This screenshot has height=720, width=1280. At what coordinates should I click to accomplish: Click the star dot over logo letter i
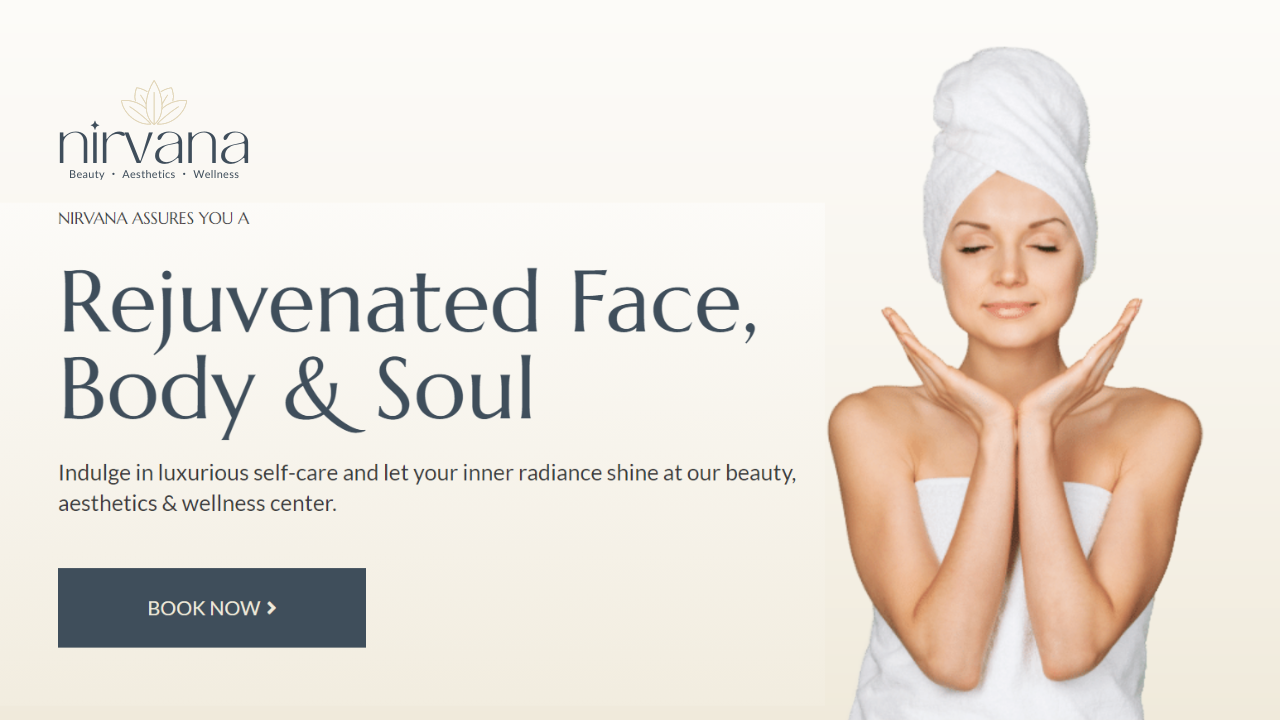pos(95,126)
